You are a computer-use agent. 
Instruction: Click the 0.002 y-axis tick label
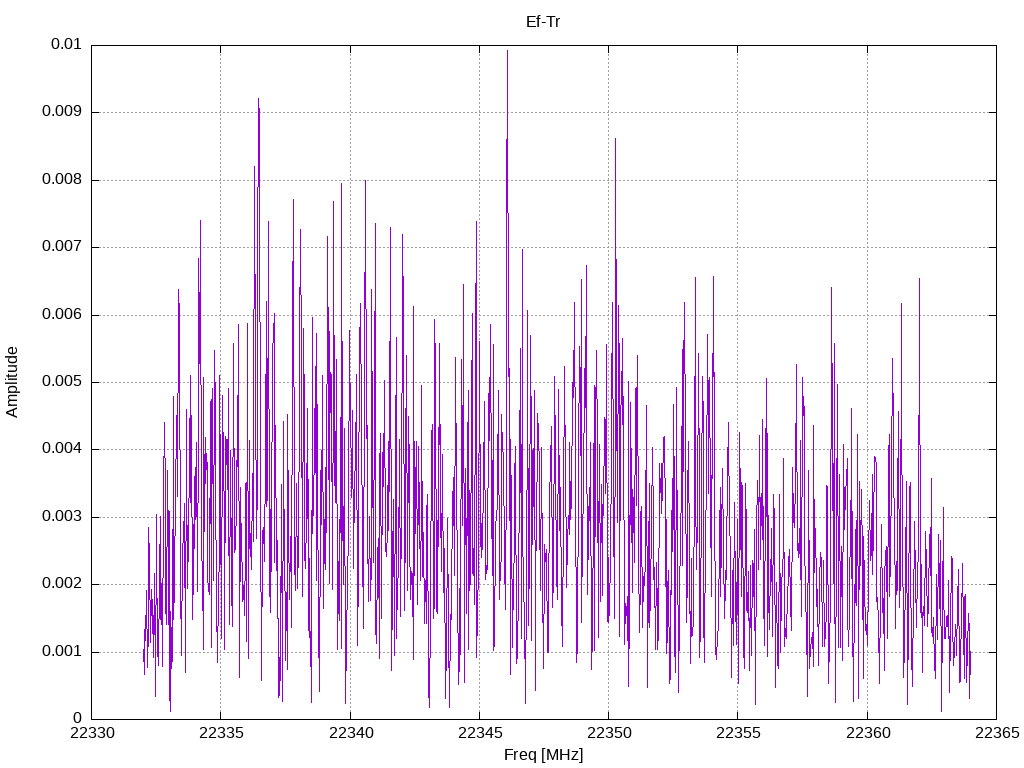[x=62, y=584]
